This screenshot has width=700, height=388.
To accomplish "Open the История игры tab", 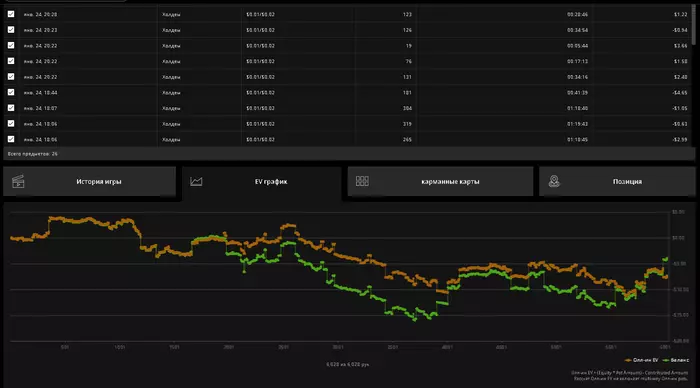I will (x=89, y=181).
